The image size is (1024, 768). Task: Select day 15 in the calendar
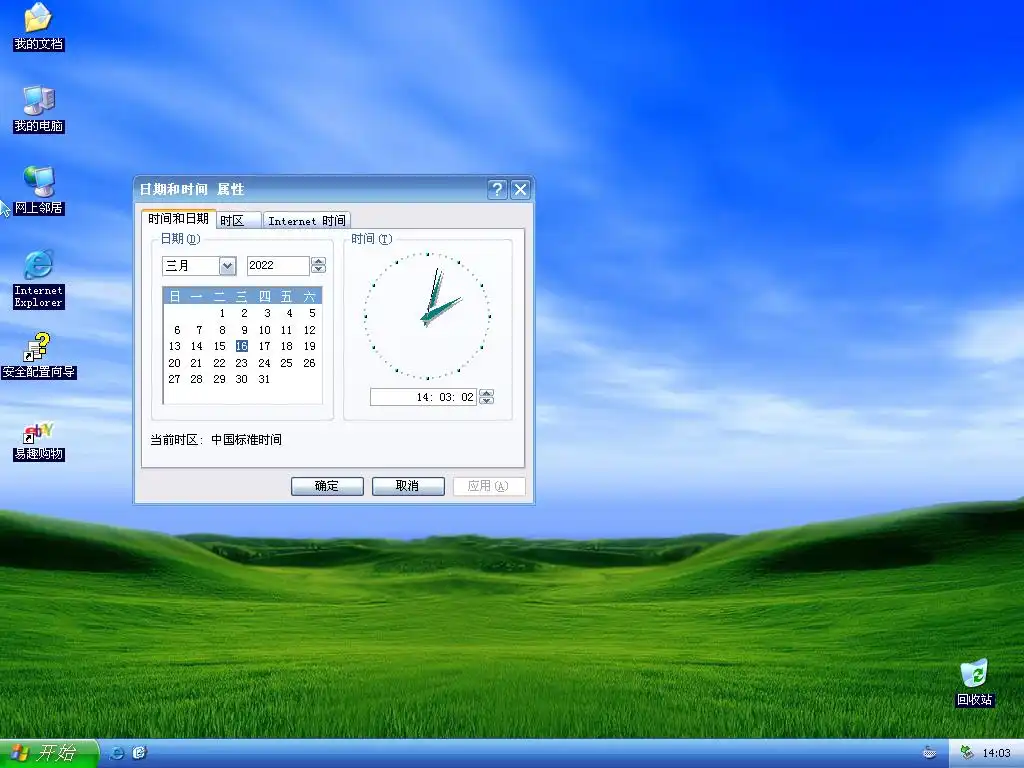point(219,346)
